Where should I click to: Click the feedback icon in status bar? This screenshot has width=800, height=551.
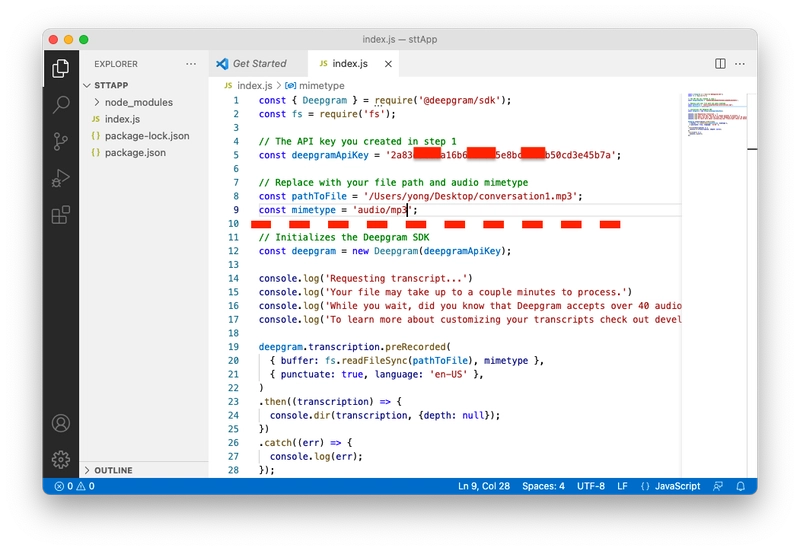[x=718, y=486]
